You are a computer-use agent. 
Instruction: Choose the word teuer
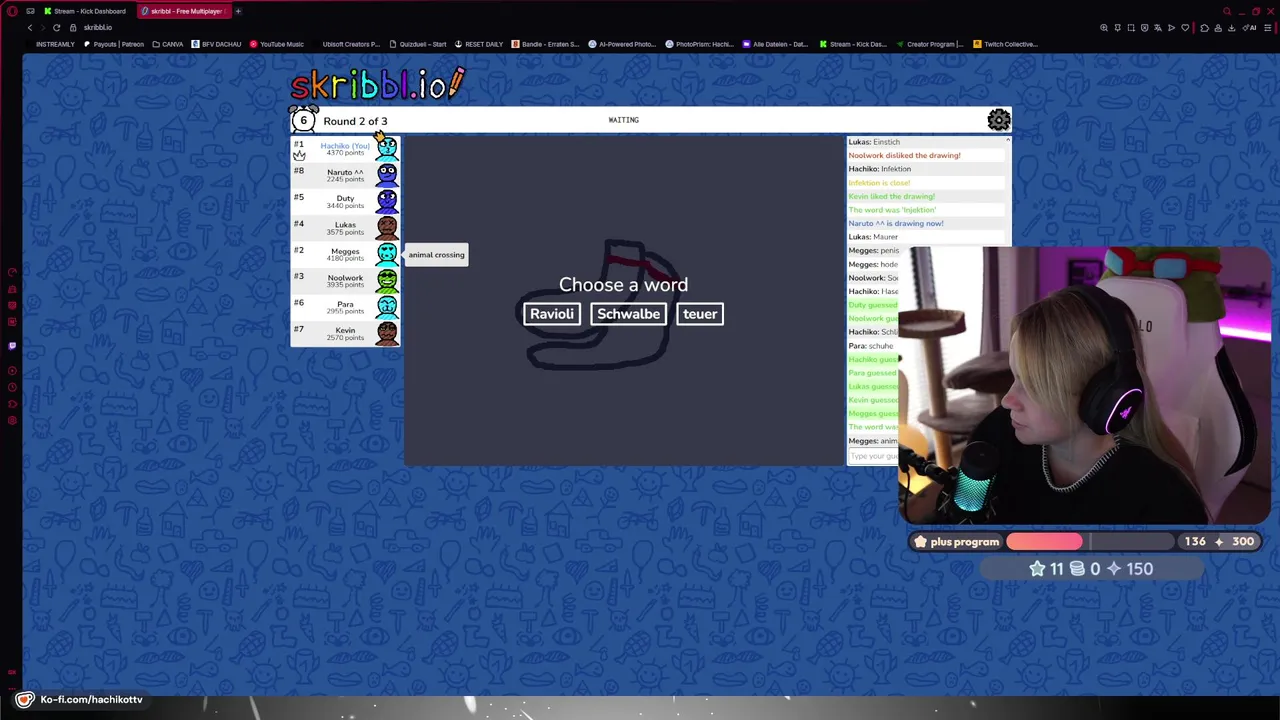point(700,314)
